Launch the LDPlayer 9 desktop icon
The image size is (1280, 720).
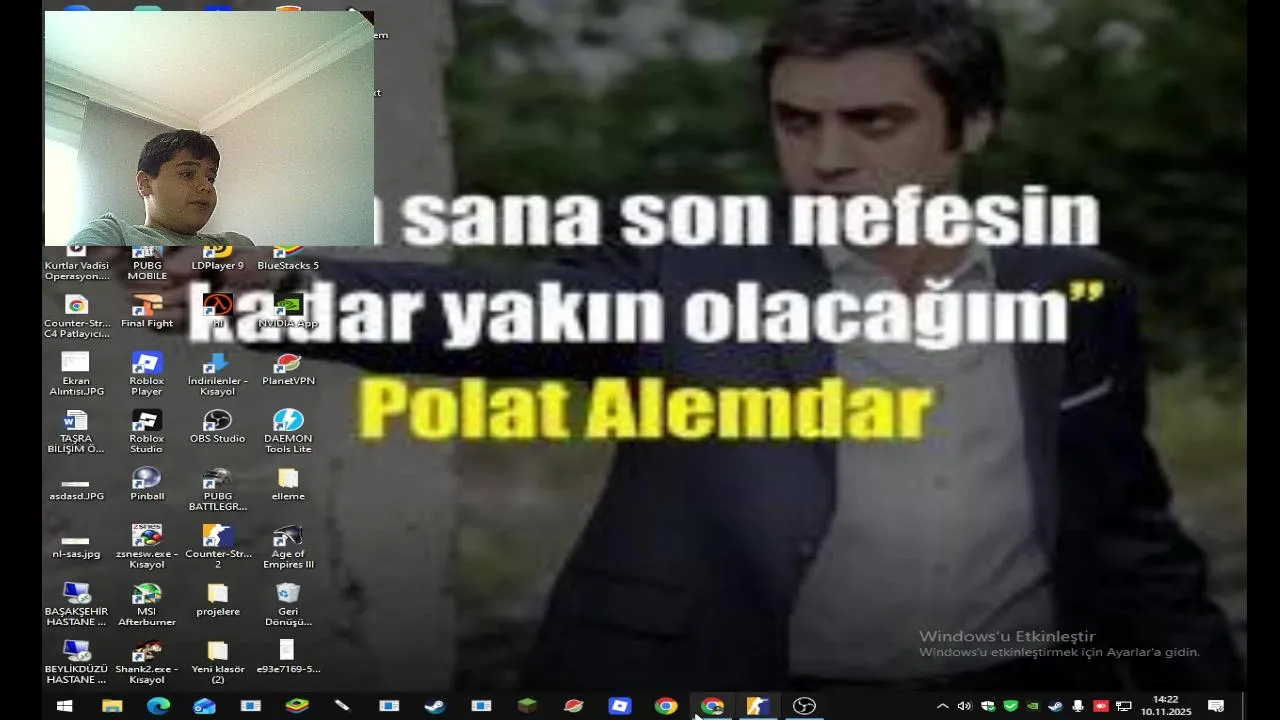pos(217,259)
